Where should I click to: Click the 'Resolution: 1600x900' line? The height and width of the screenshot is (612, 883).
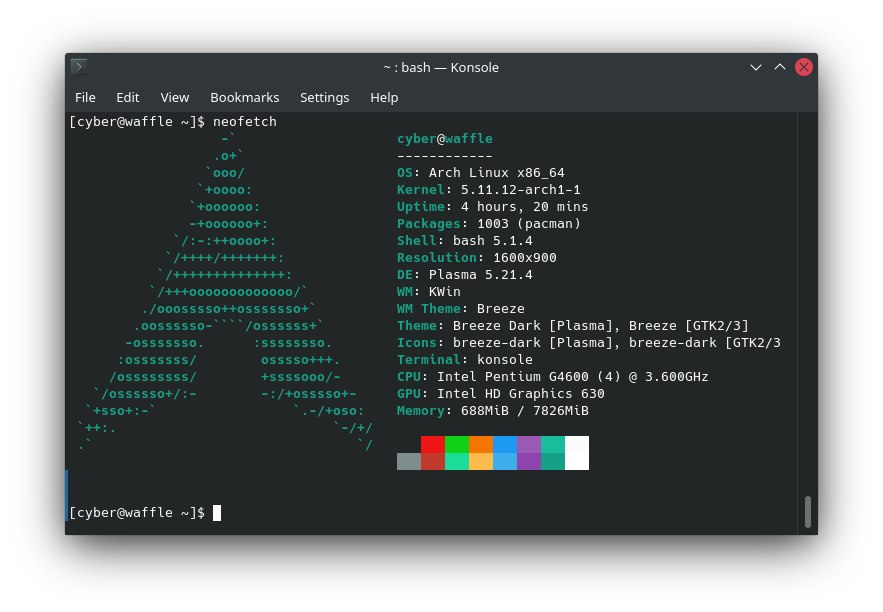(477, 257)
